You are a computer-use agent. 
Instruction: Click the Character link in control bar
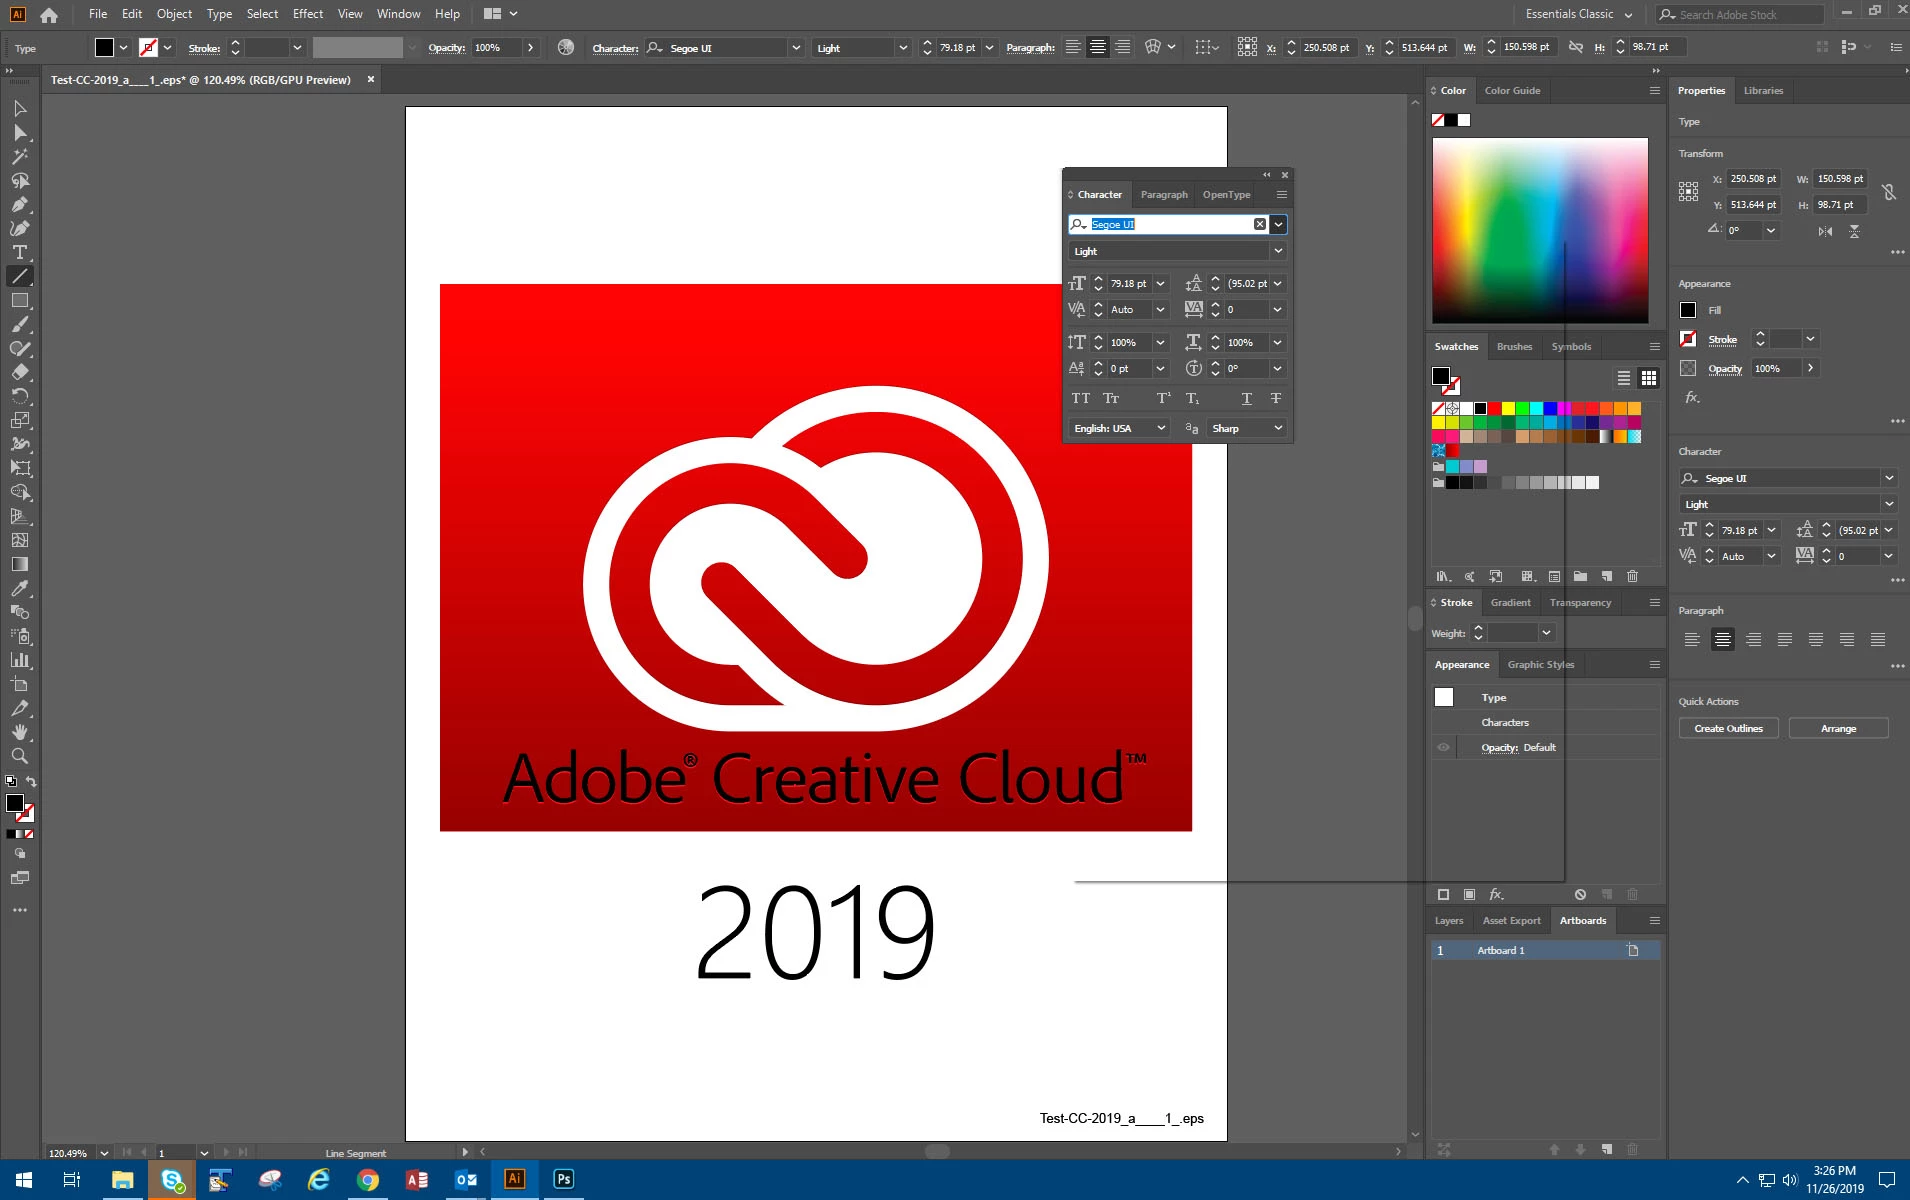615,48
